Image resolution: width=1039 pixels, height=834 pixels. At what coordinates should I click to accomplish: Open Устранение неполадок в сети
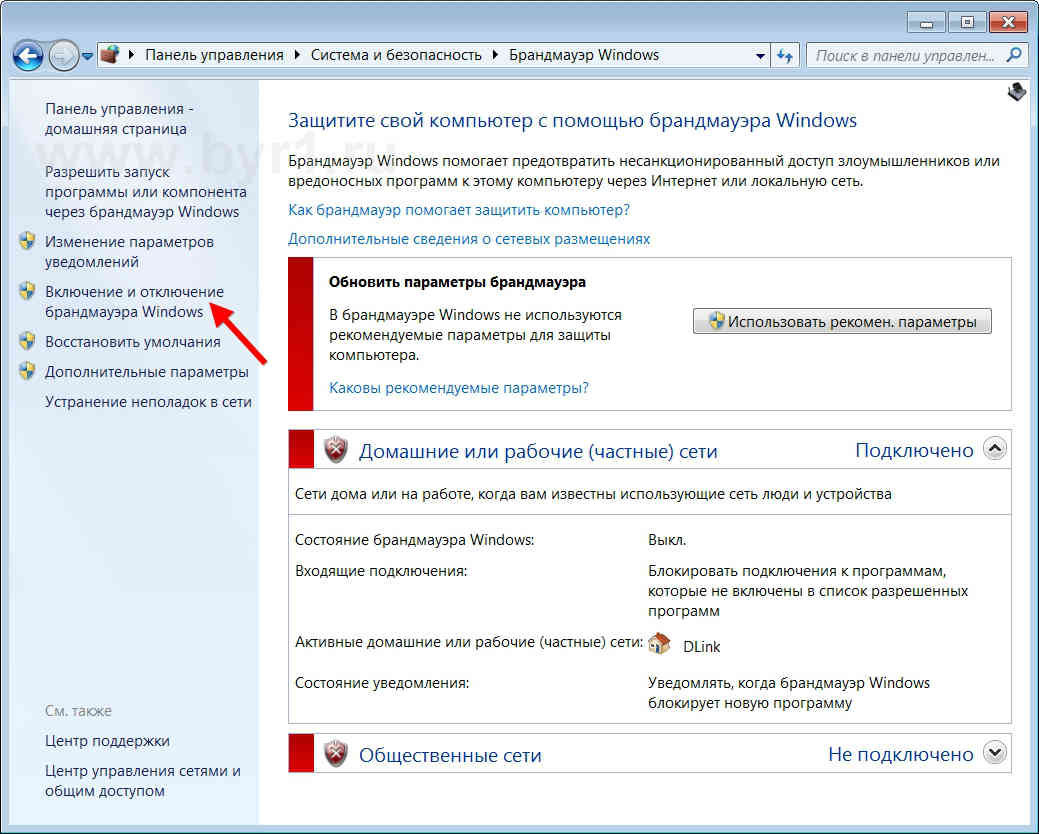pos(148,402)
